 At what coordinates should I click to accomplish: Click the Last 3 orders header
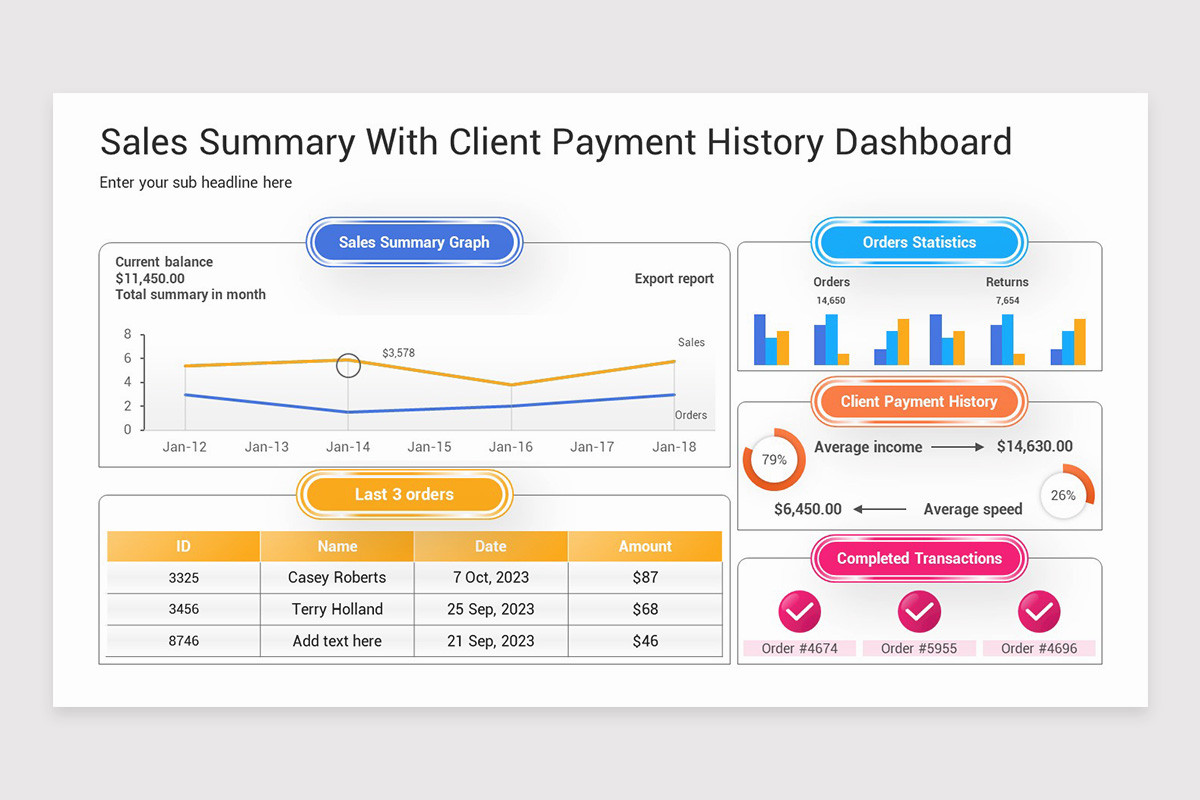pos(404,494)
